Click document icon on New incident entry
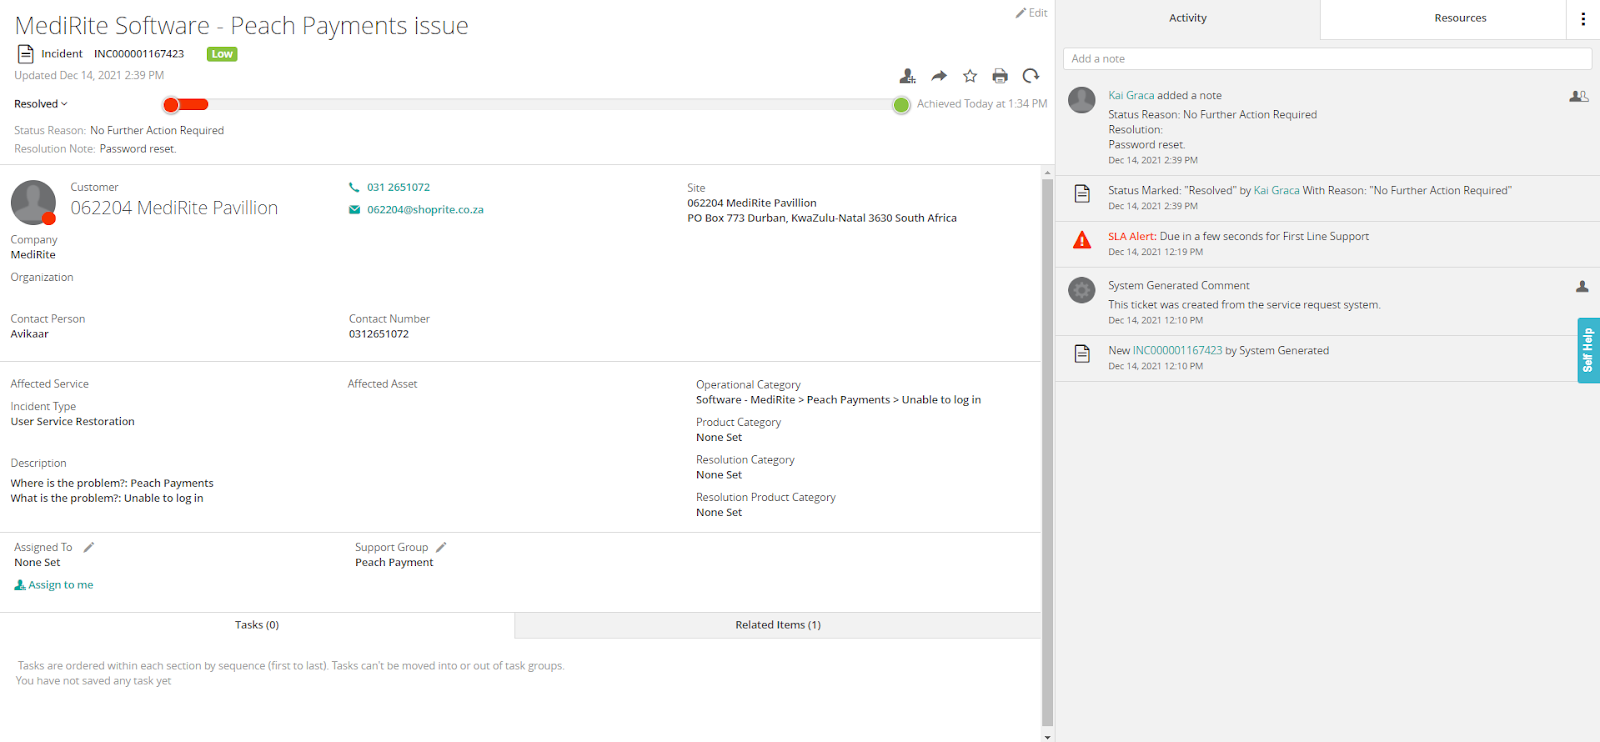This screenshot has width=1600, height=742. [x=1082, y=353]
